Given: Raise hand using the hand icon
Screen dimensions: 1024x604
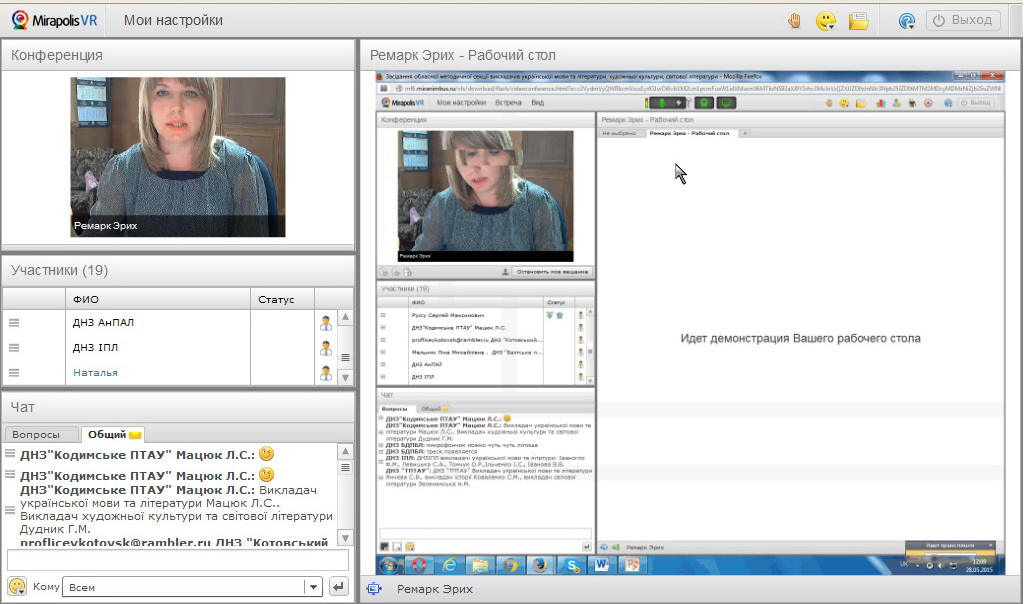Looking at the screenshot, I should click(795, 20).
